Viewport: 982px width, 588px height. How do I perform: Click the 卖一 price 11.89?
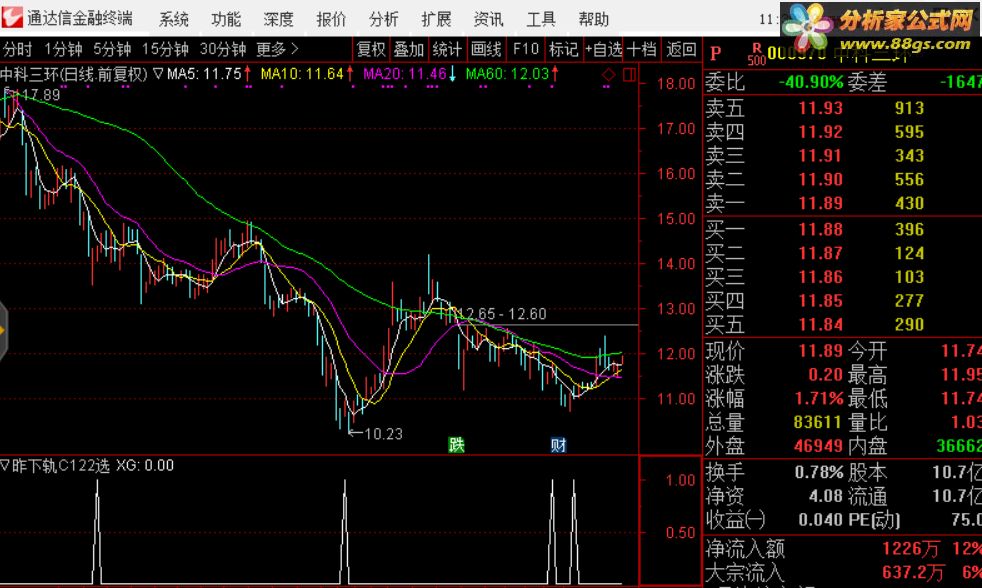pyautogui.click(x=820, y=203)
